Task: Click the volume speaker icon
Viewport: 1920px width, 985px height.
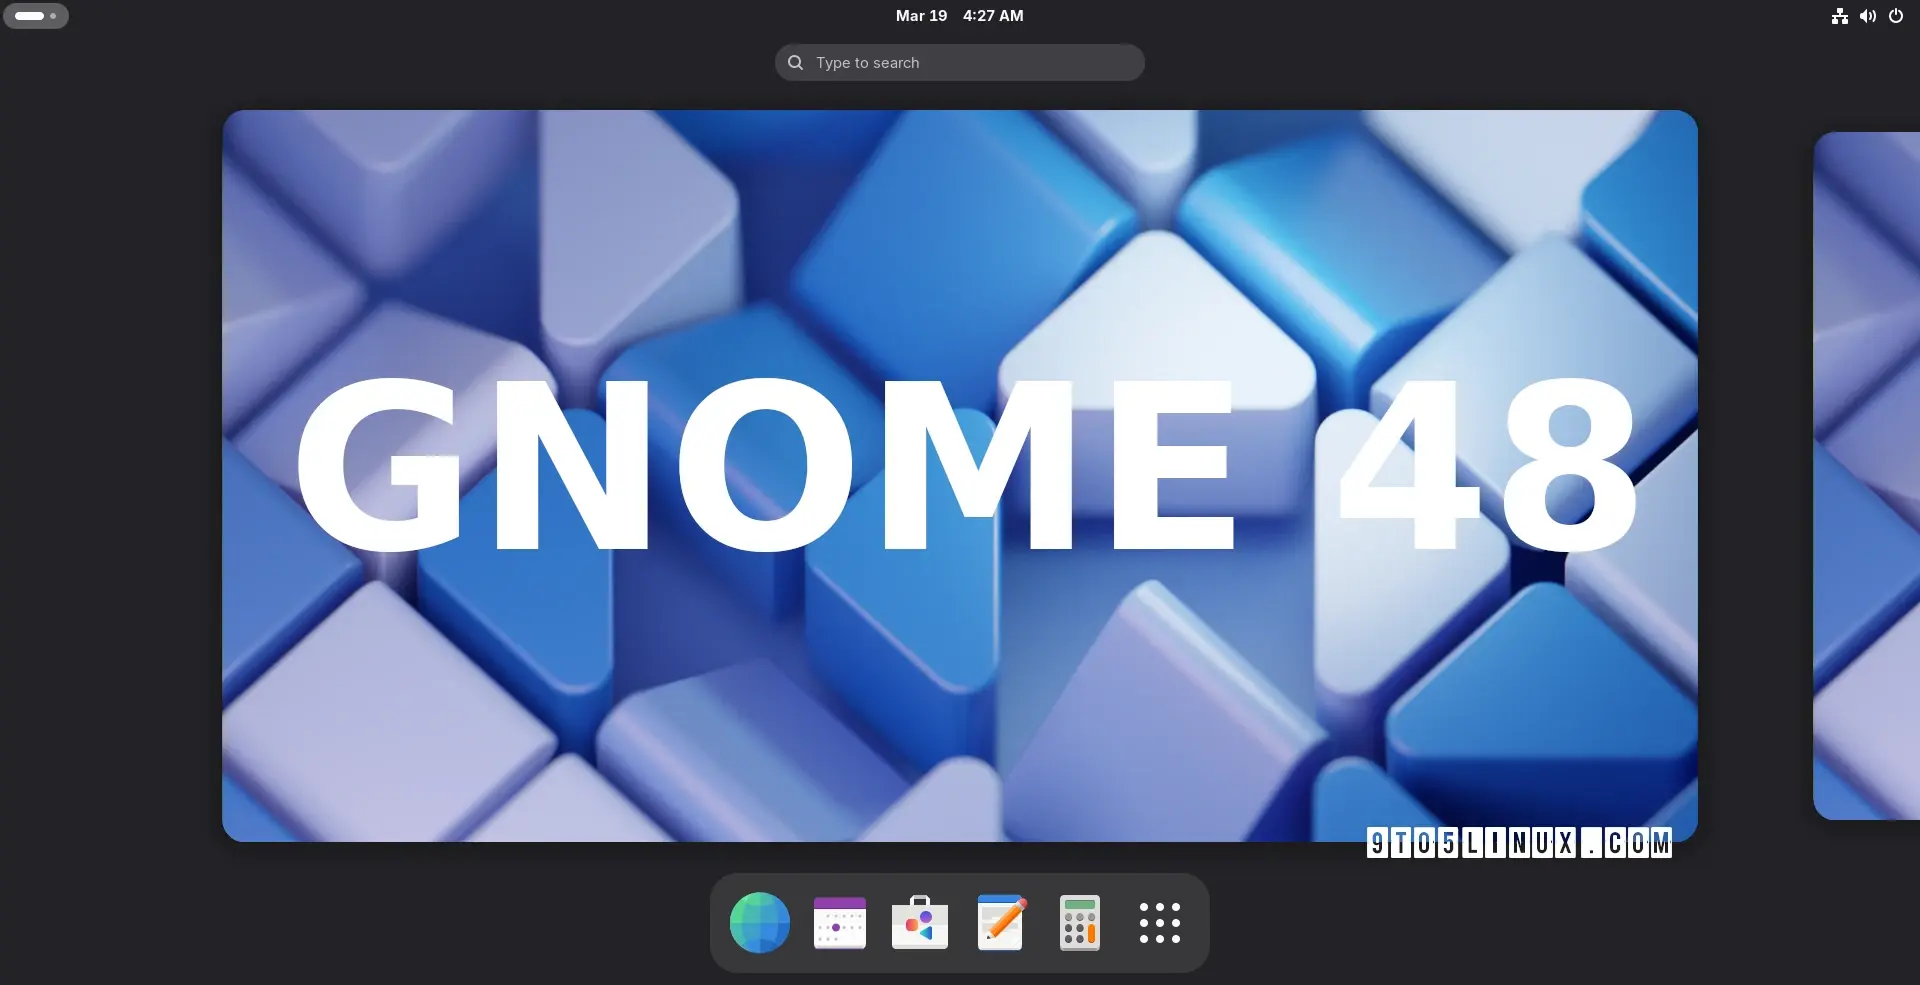Action: [x=1867, y=16]
